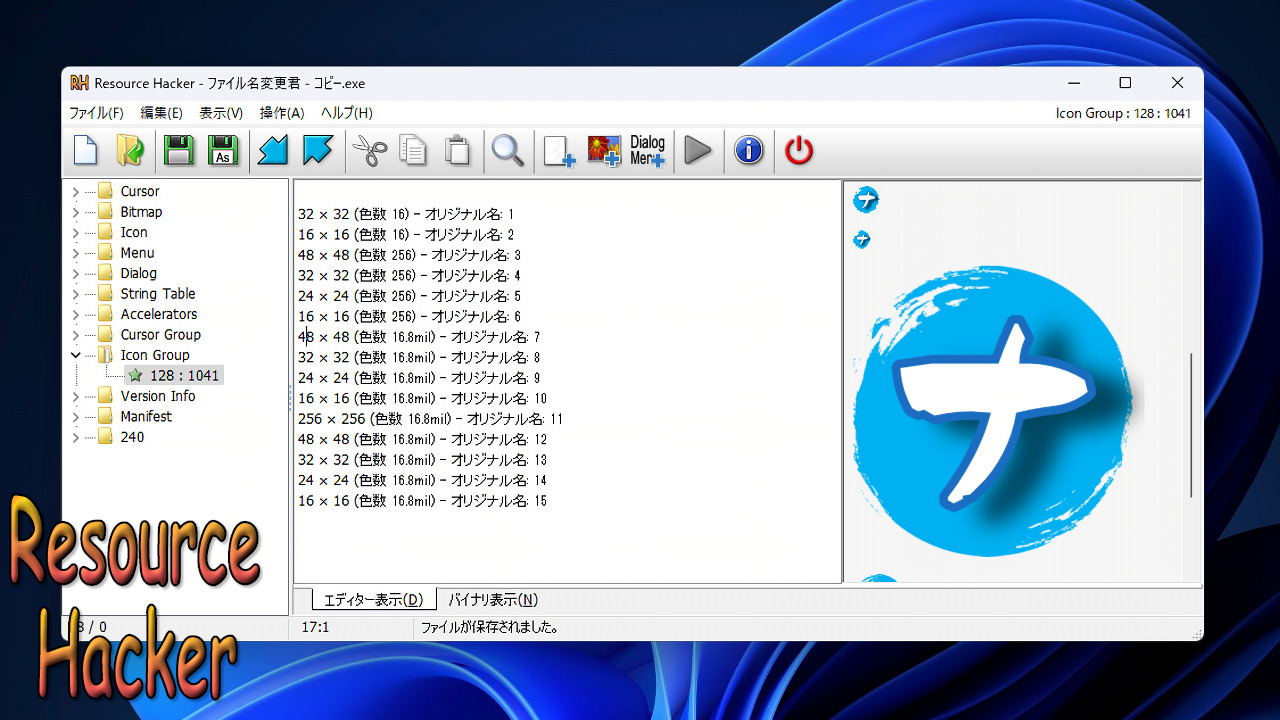This screenshot has width=1280, height=720.
Task: Maximize the Resource Hacker window
Action: 1125,83
